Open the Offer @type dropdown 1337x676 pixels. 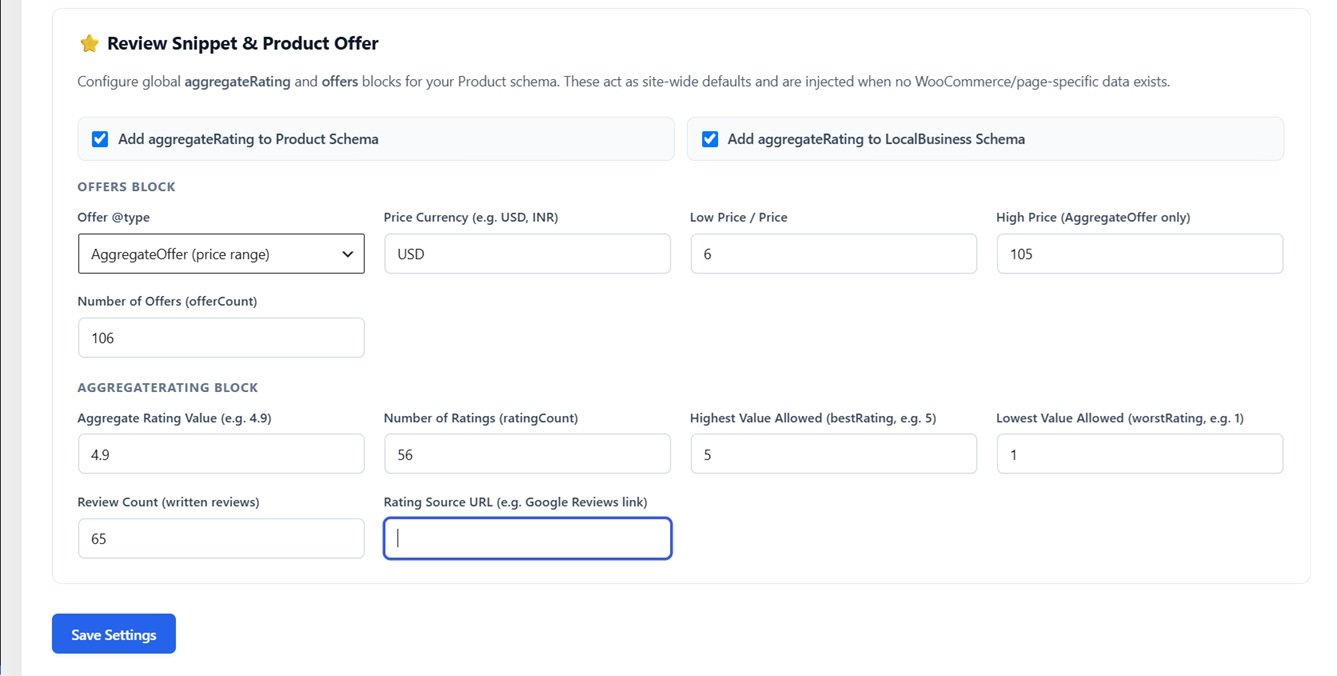[x=221, y=254]
